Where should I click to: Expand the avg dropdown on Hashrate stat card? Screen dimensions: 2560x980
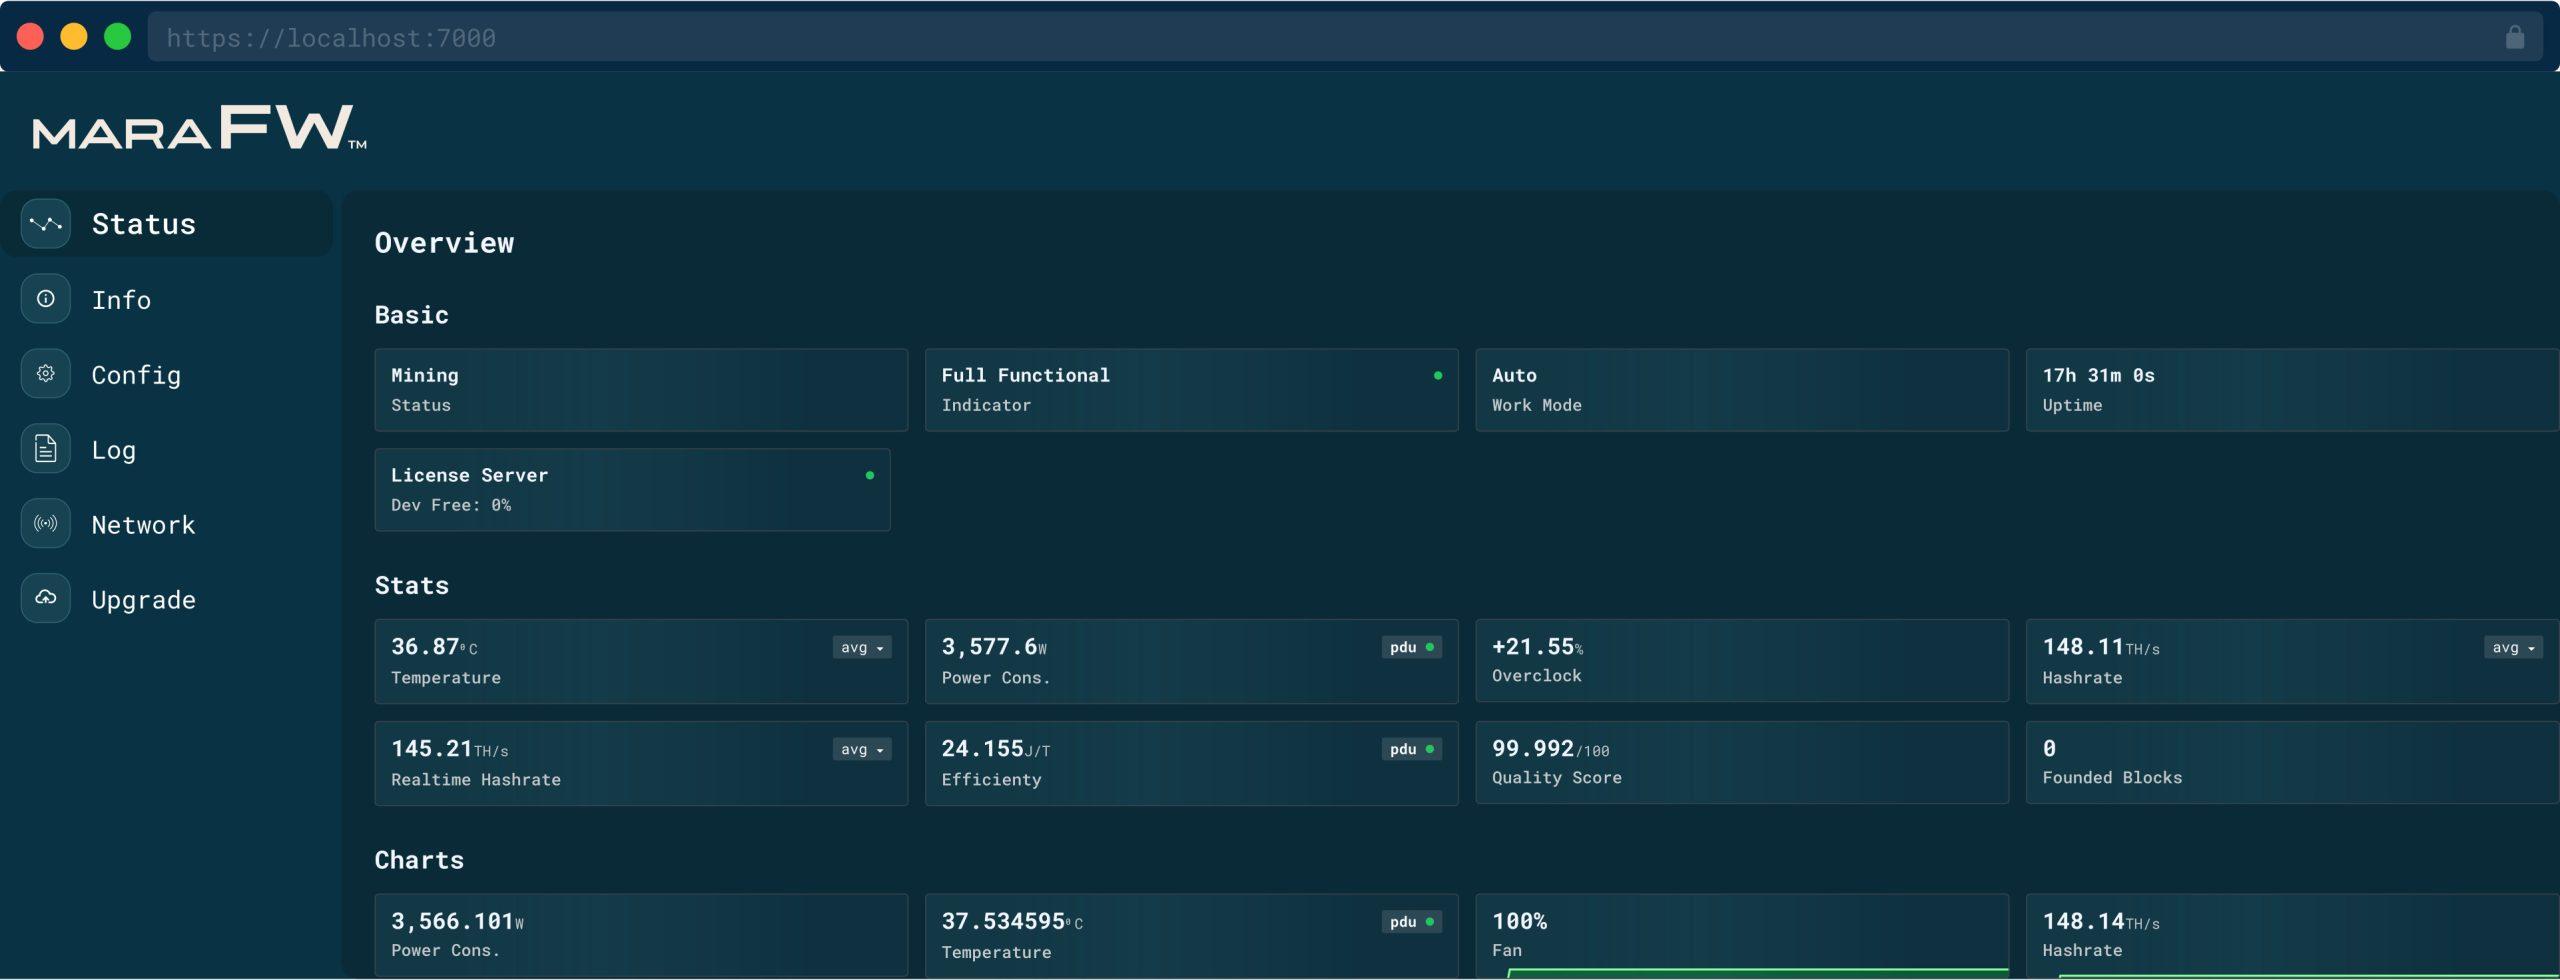click(2513, 648)
